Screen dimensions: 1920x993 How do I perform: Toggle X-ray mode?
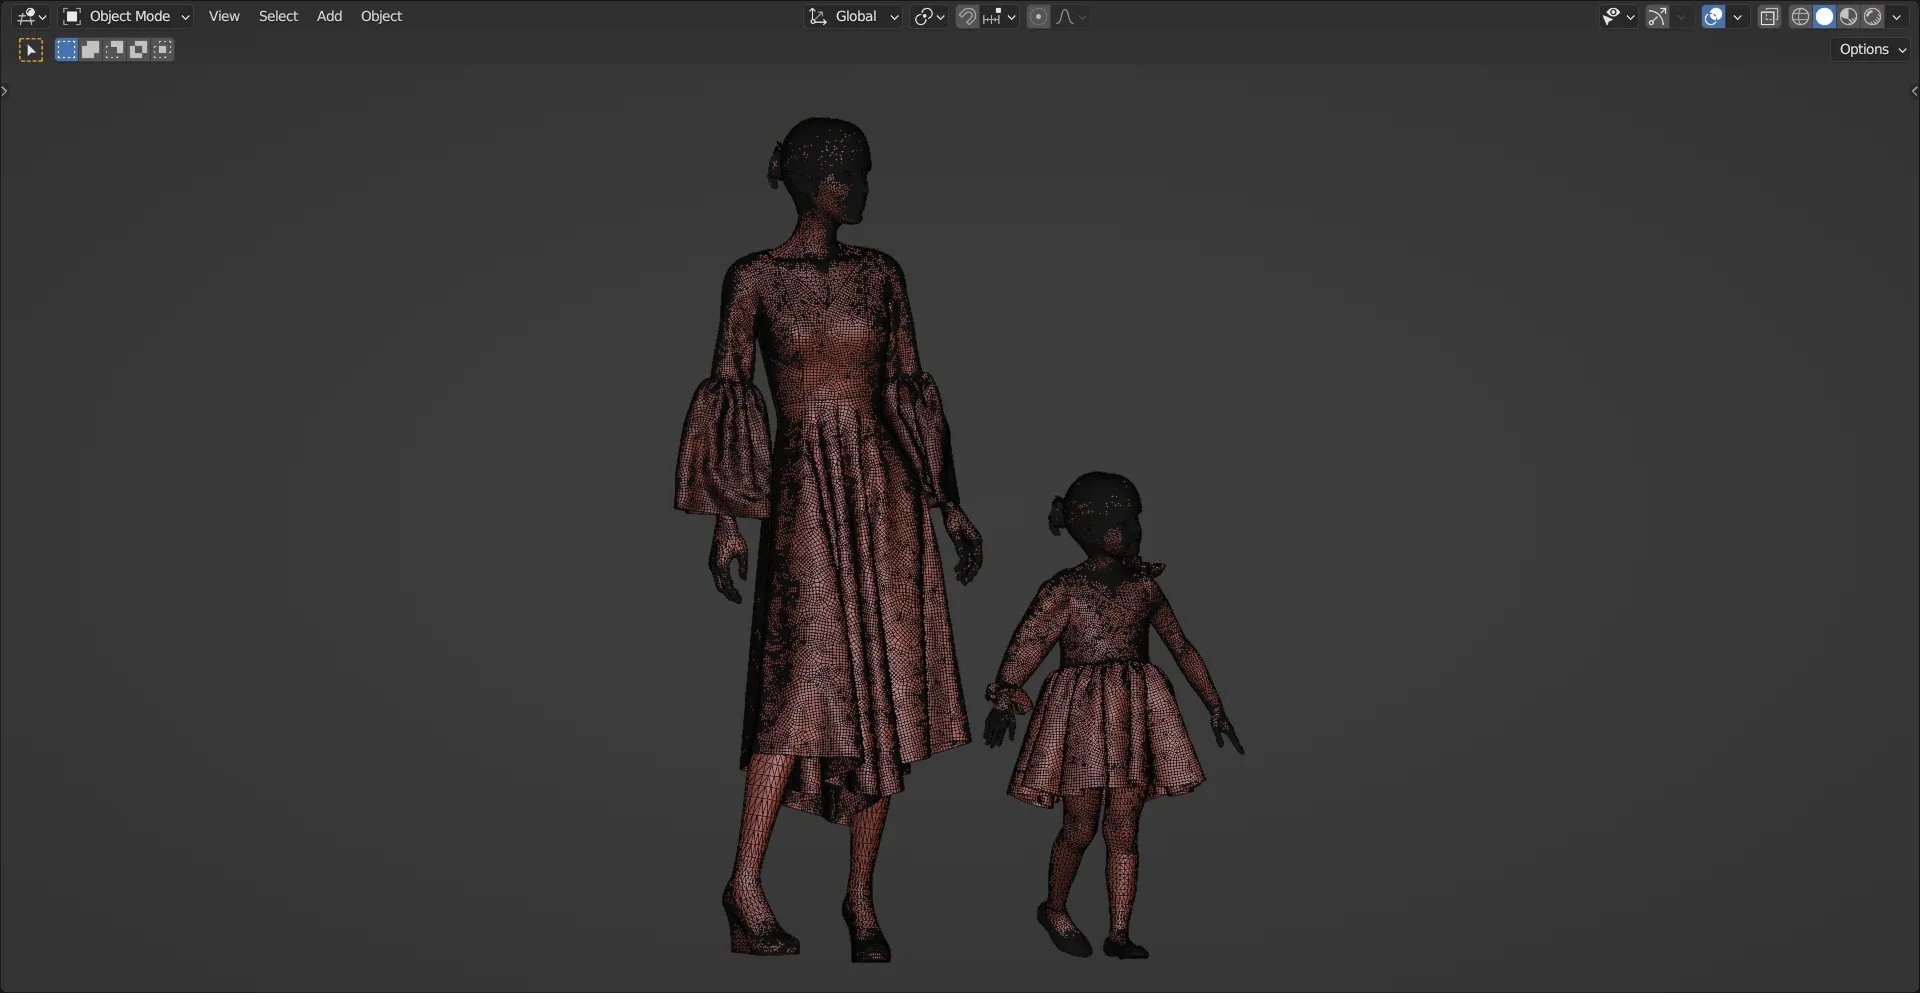pos(1769,16)
